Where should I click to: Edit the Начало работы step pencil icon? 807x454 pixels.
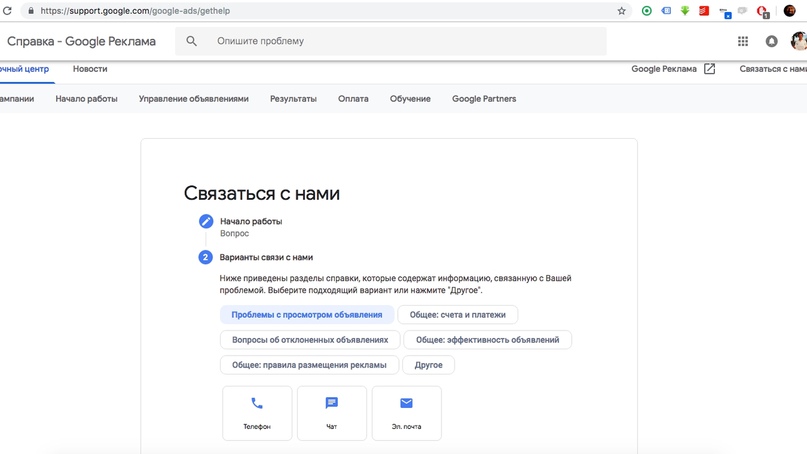[x=206, y=221]
